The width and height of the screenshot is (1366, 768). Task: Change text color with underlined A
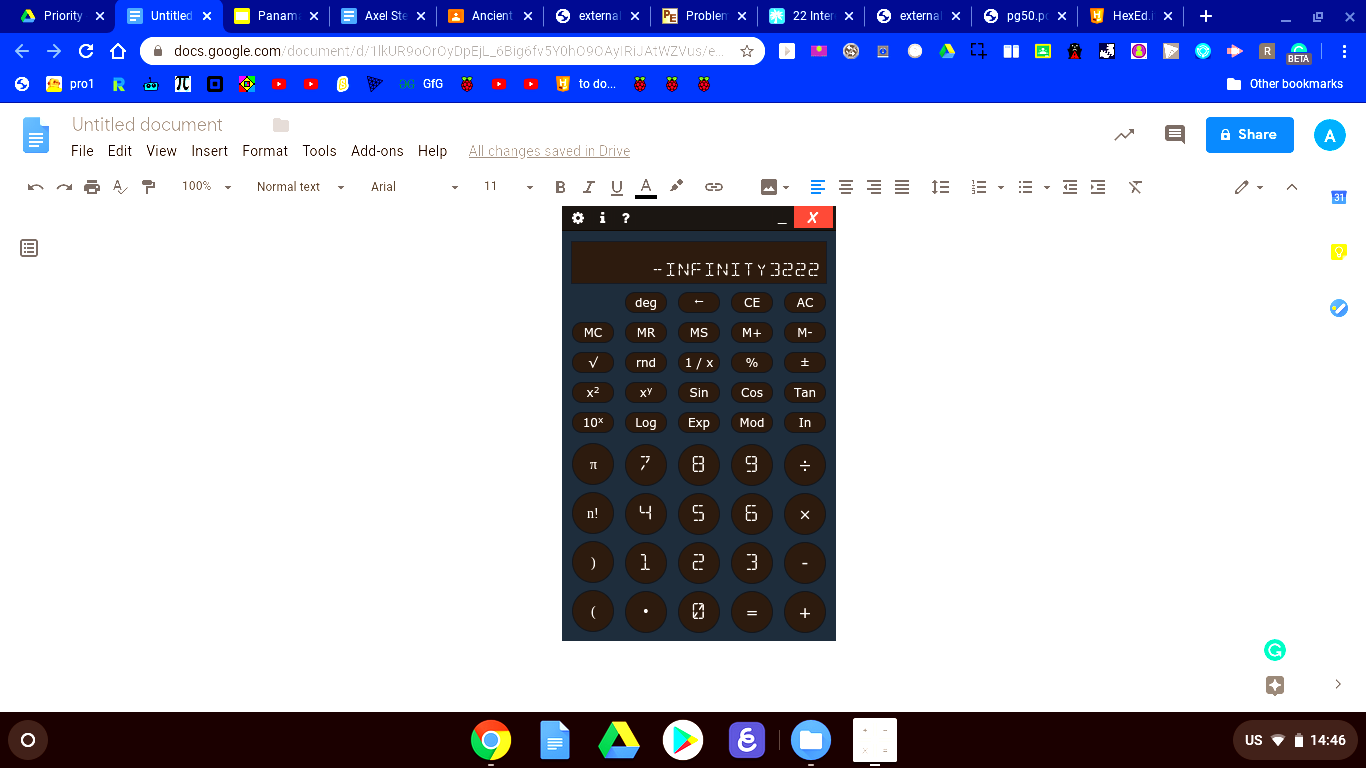click(x=646, y=187)
